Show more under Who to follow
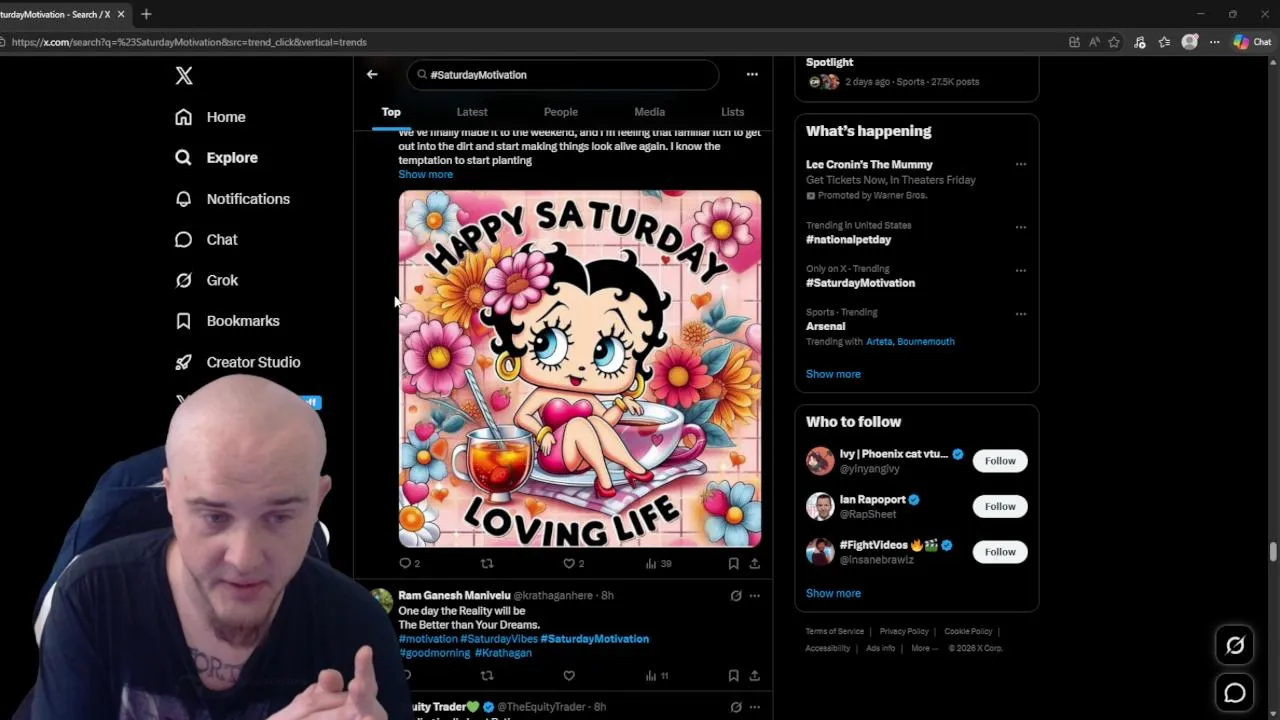The height and width of the screenshot is (720, 1280). click(x=833, y=593)
